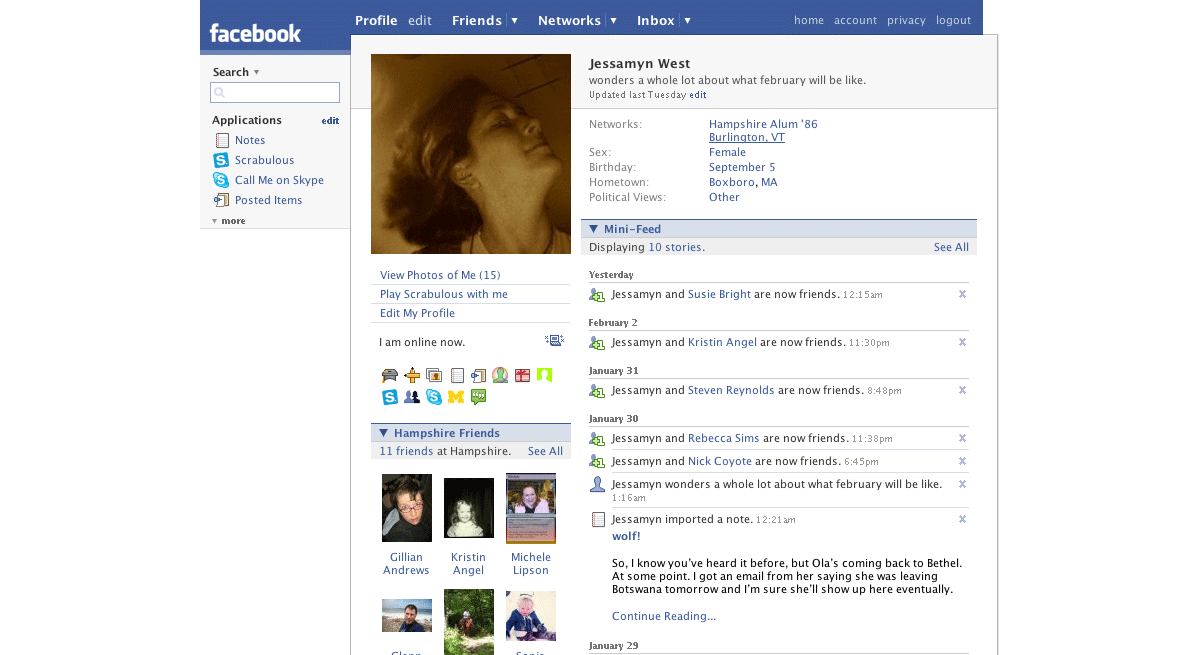Click the Posted Items icon in sidebar
Screen dimensions: 1199x655
(x=222, y=200)
